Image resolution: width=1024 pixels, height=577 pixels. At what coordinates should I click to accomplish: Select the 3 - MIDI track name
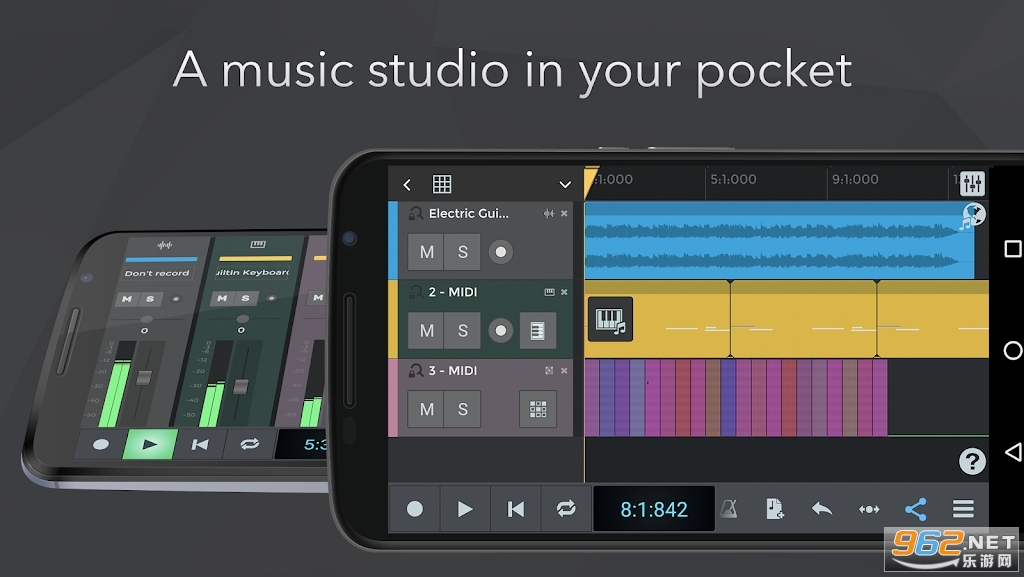tap(453, 370)
